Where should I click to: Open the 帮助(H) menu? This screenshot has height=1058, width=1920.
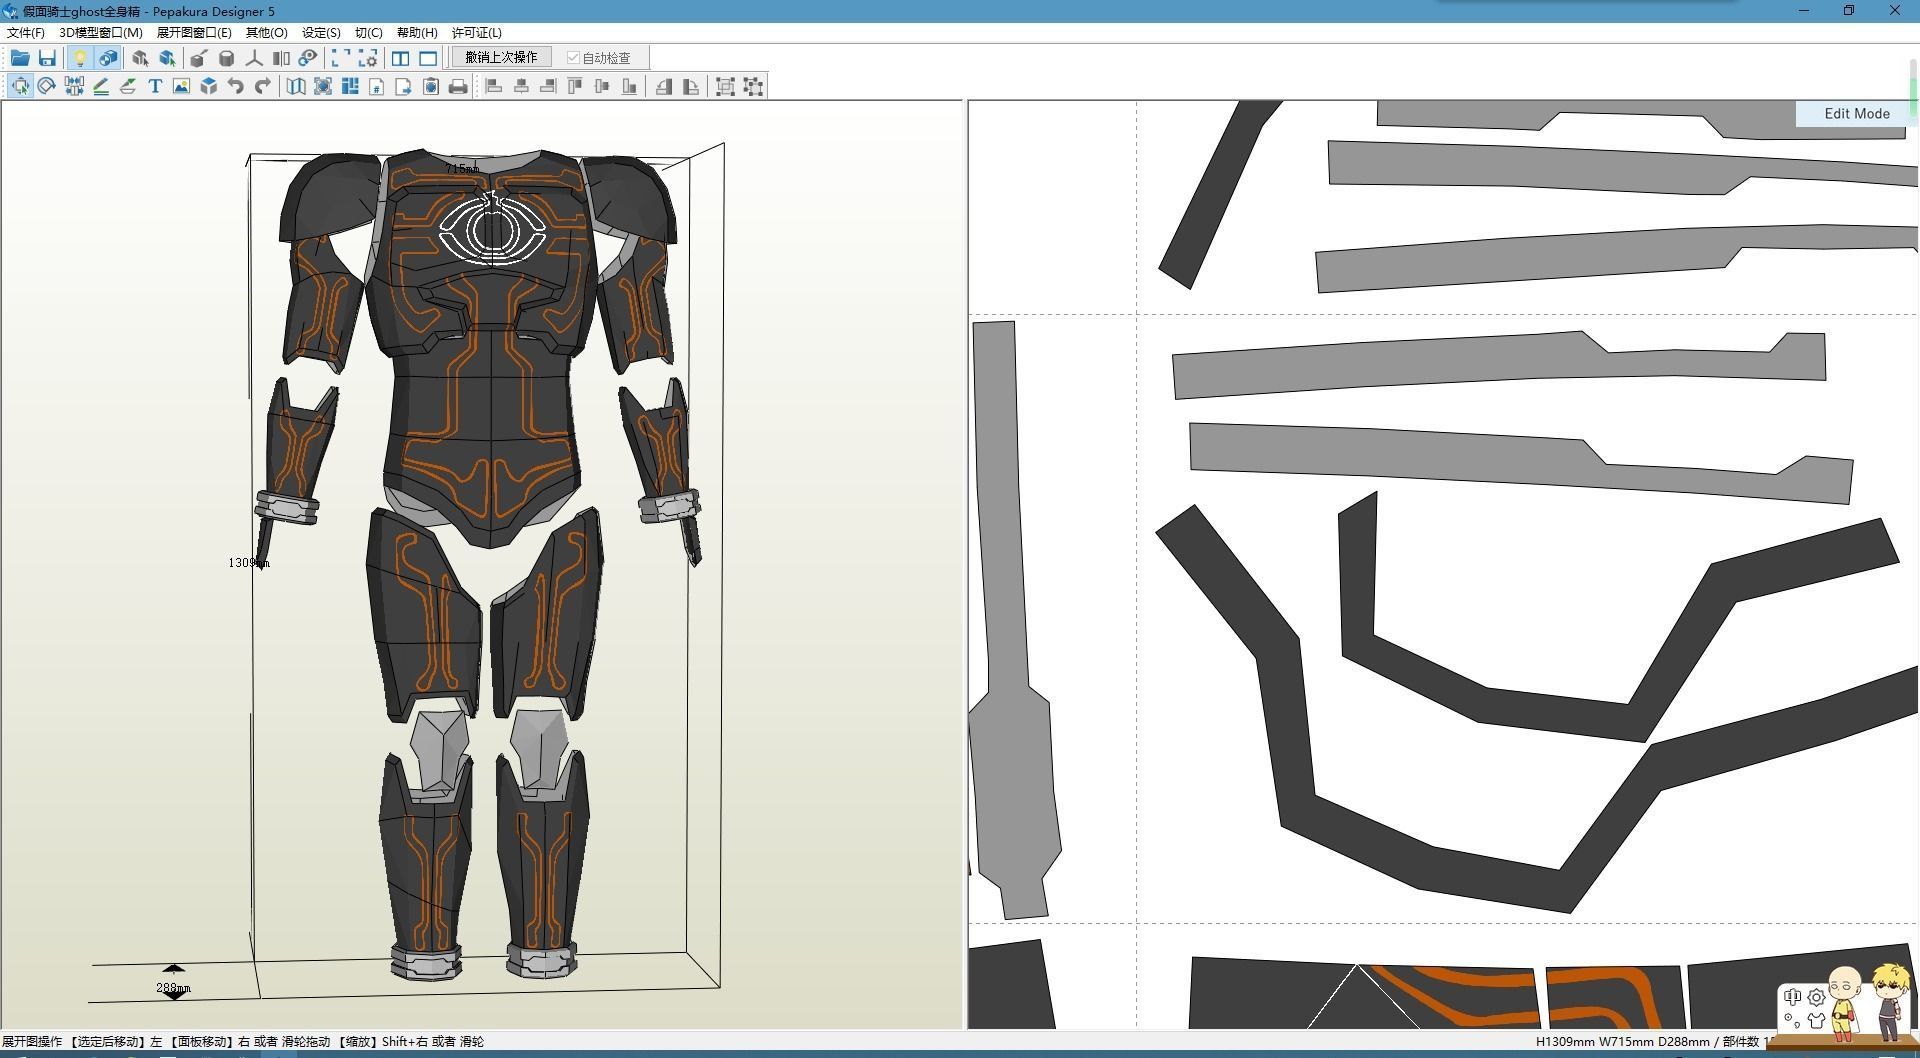click(417, 33)
